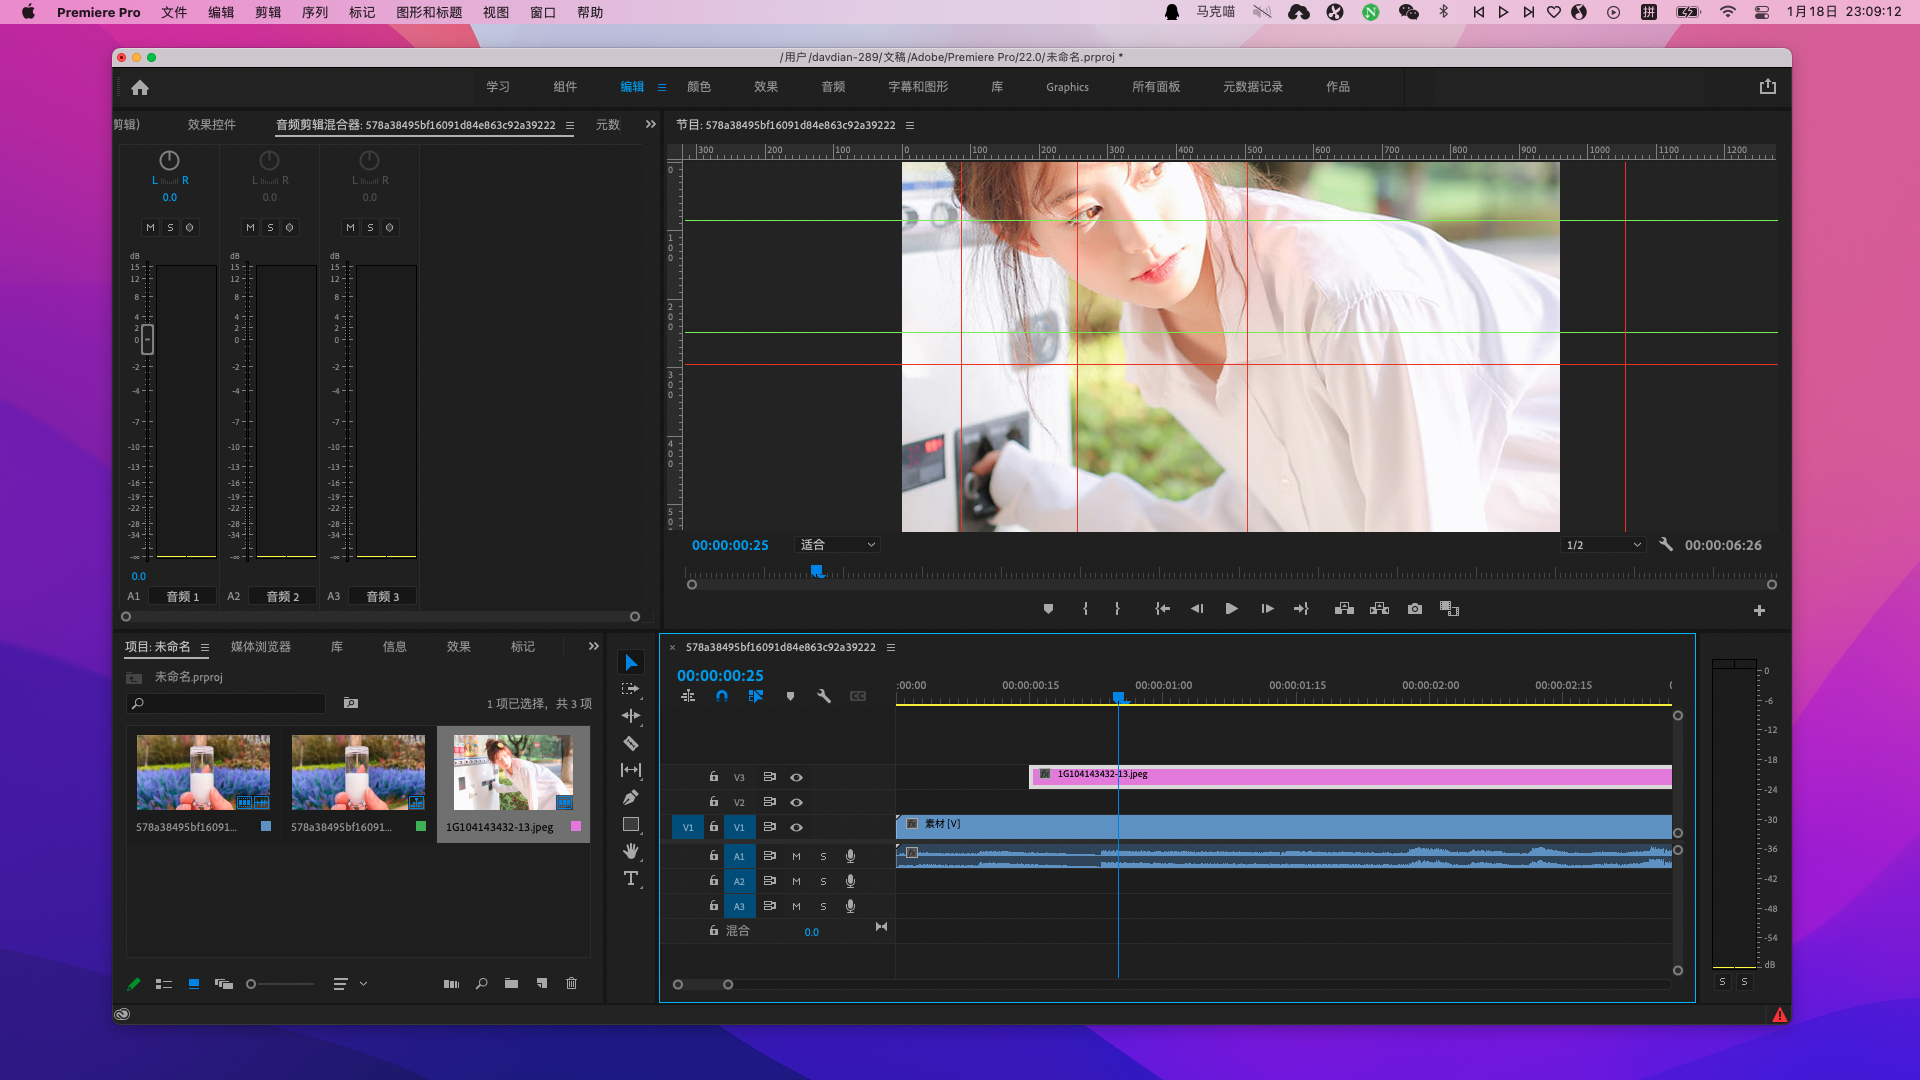The width and height of the screenshot is (1920, 1080).
Task: Select the 1G104143432-13.jpeg thumbnail
Action: pyautogui.click(x=513, y=773)
